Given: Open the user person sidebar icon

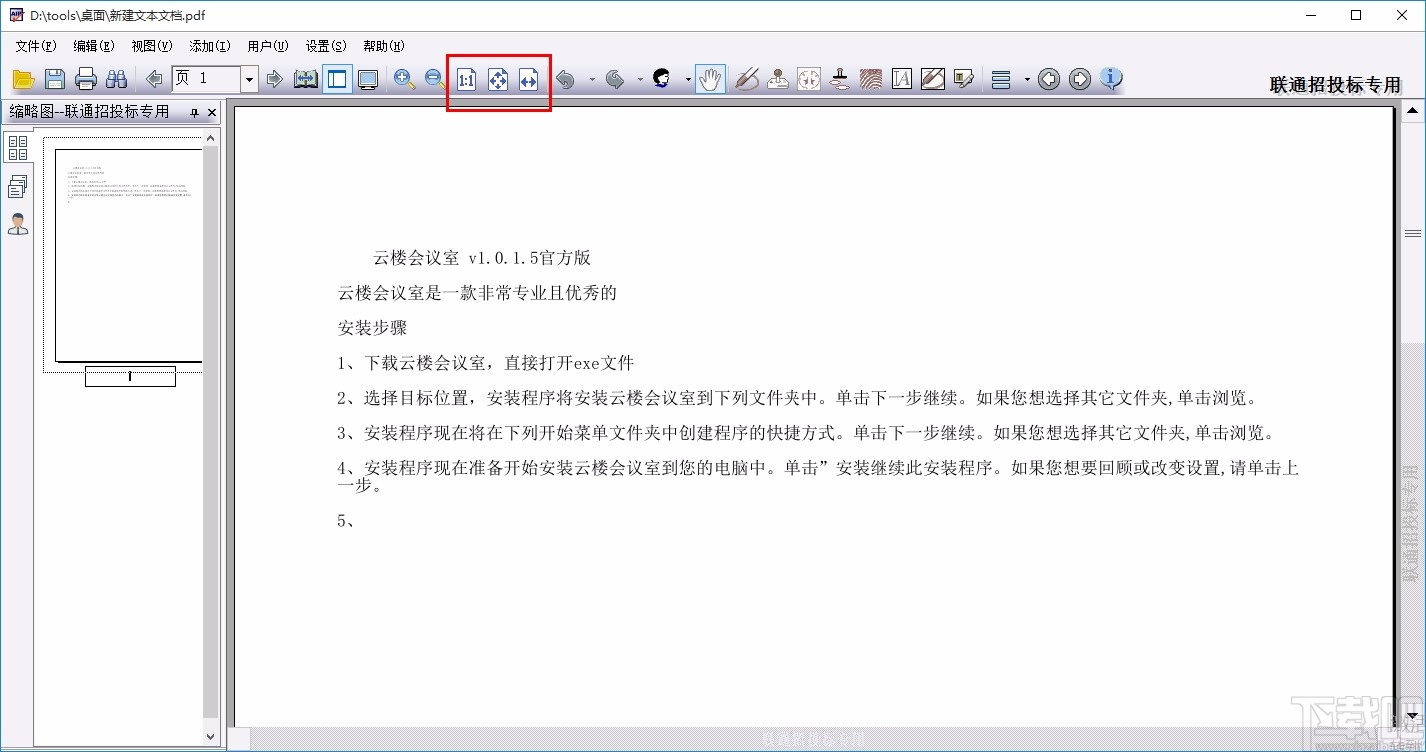Looking at the screenshot, I should tap(18, 224).
